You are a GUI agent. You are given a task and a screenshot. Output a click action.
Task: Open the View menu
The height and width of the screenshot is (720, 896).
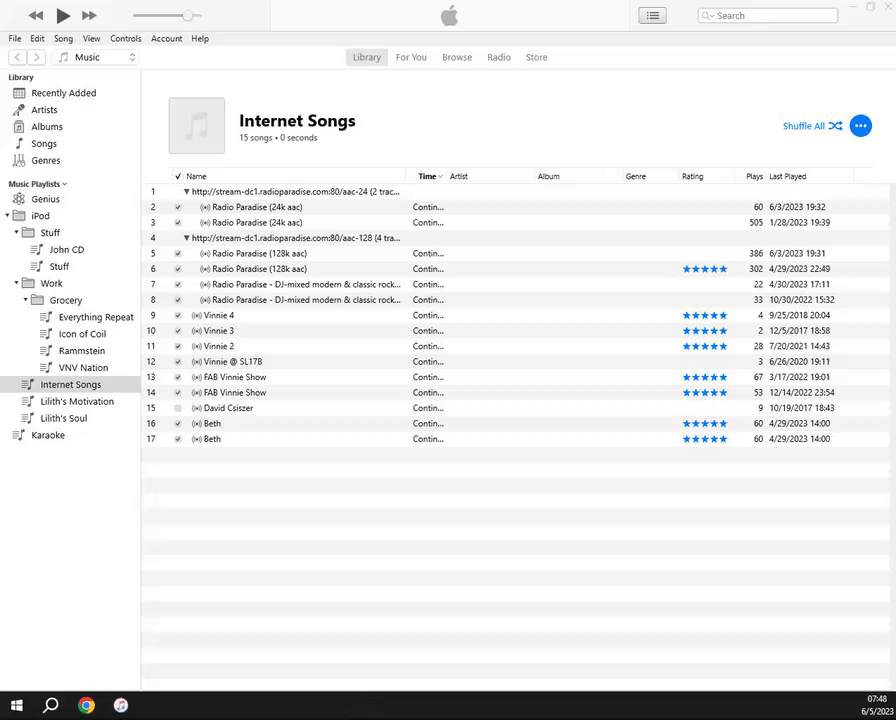[x=91, y=39]
